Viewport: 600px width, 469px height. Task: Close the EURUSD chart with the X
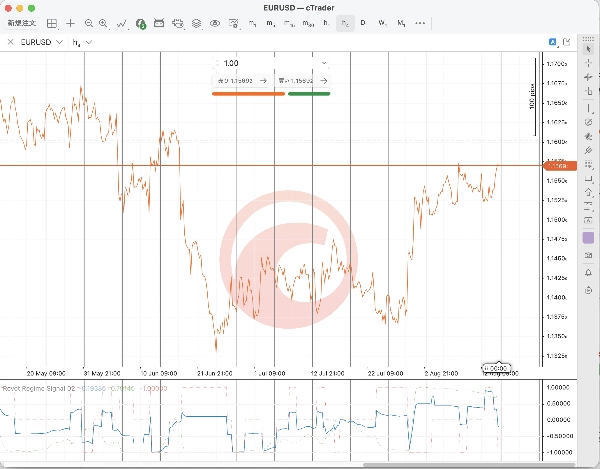tap(10, 42)
